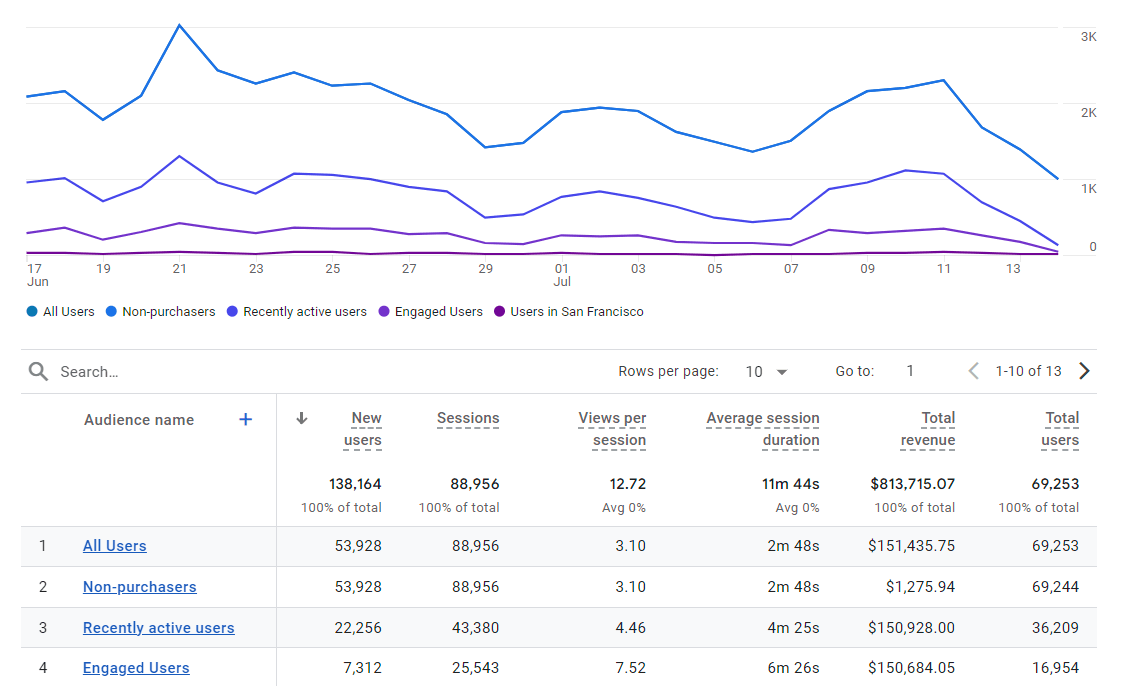The width and height of the screenshot is (1123, 686).
Task: Toggle the Recently active users legend chip
Action: [296, 311]
